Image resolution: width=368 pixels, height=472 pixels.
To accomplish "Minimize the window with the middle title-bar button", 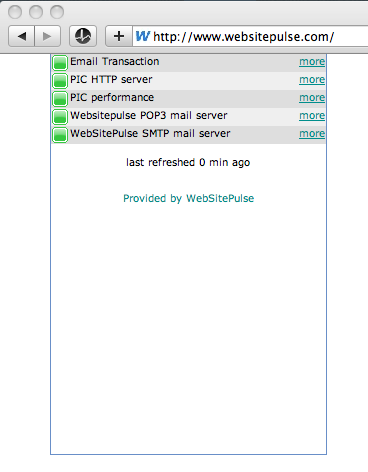I will pos(36,12).
